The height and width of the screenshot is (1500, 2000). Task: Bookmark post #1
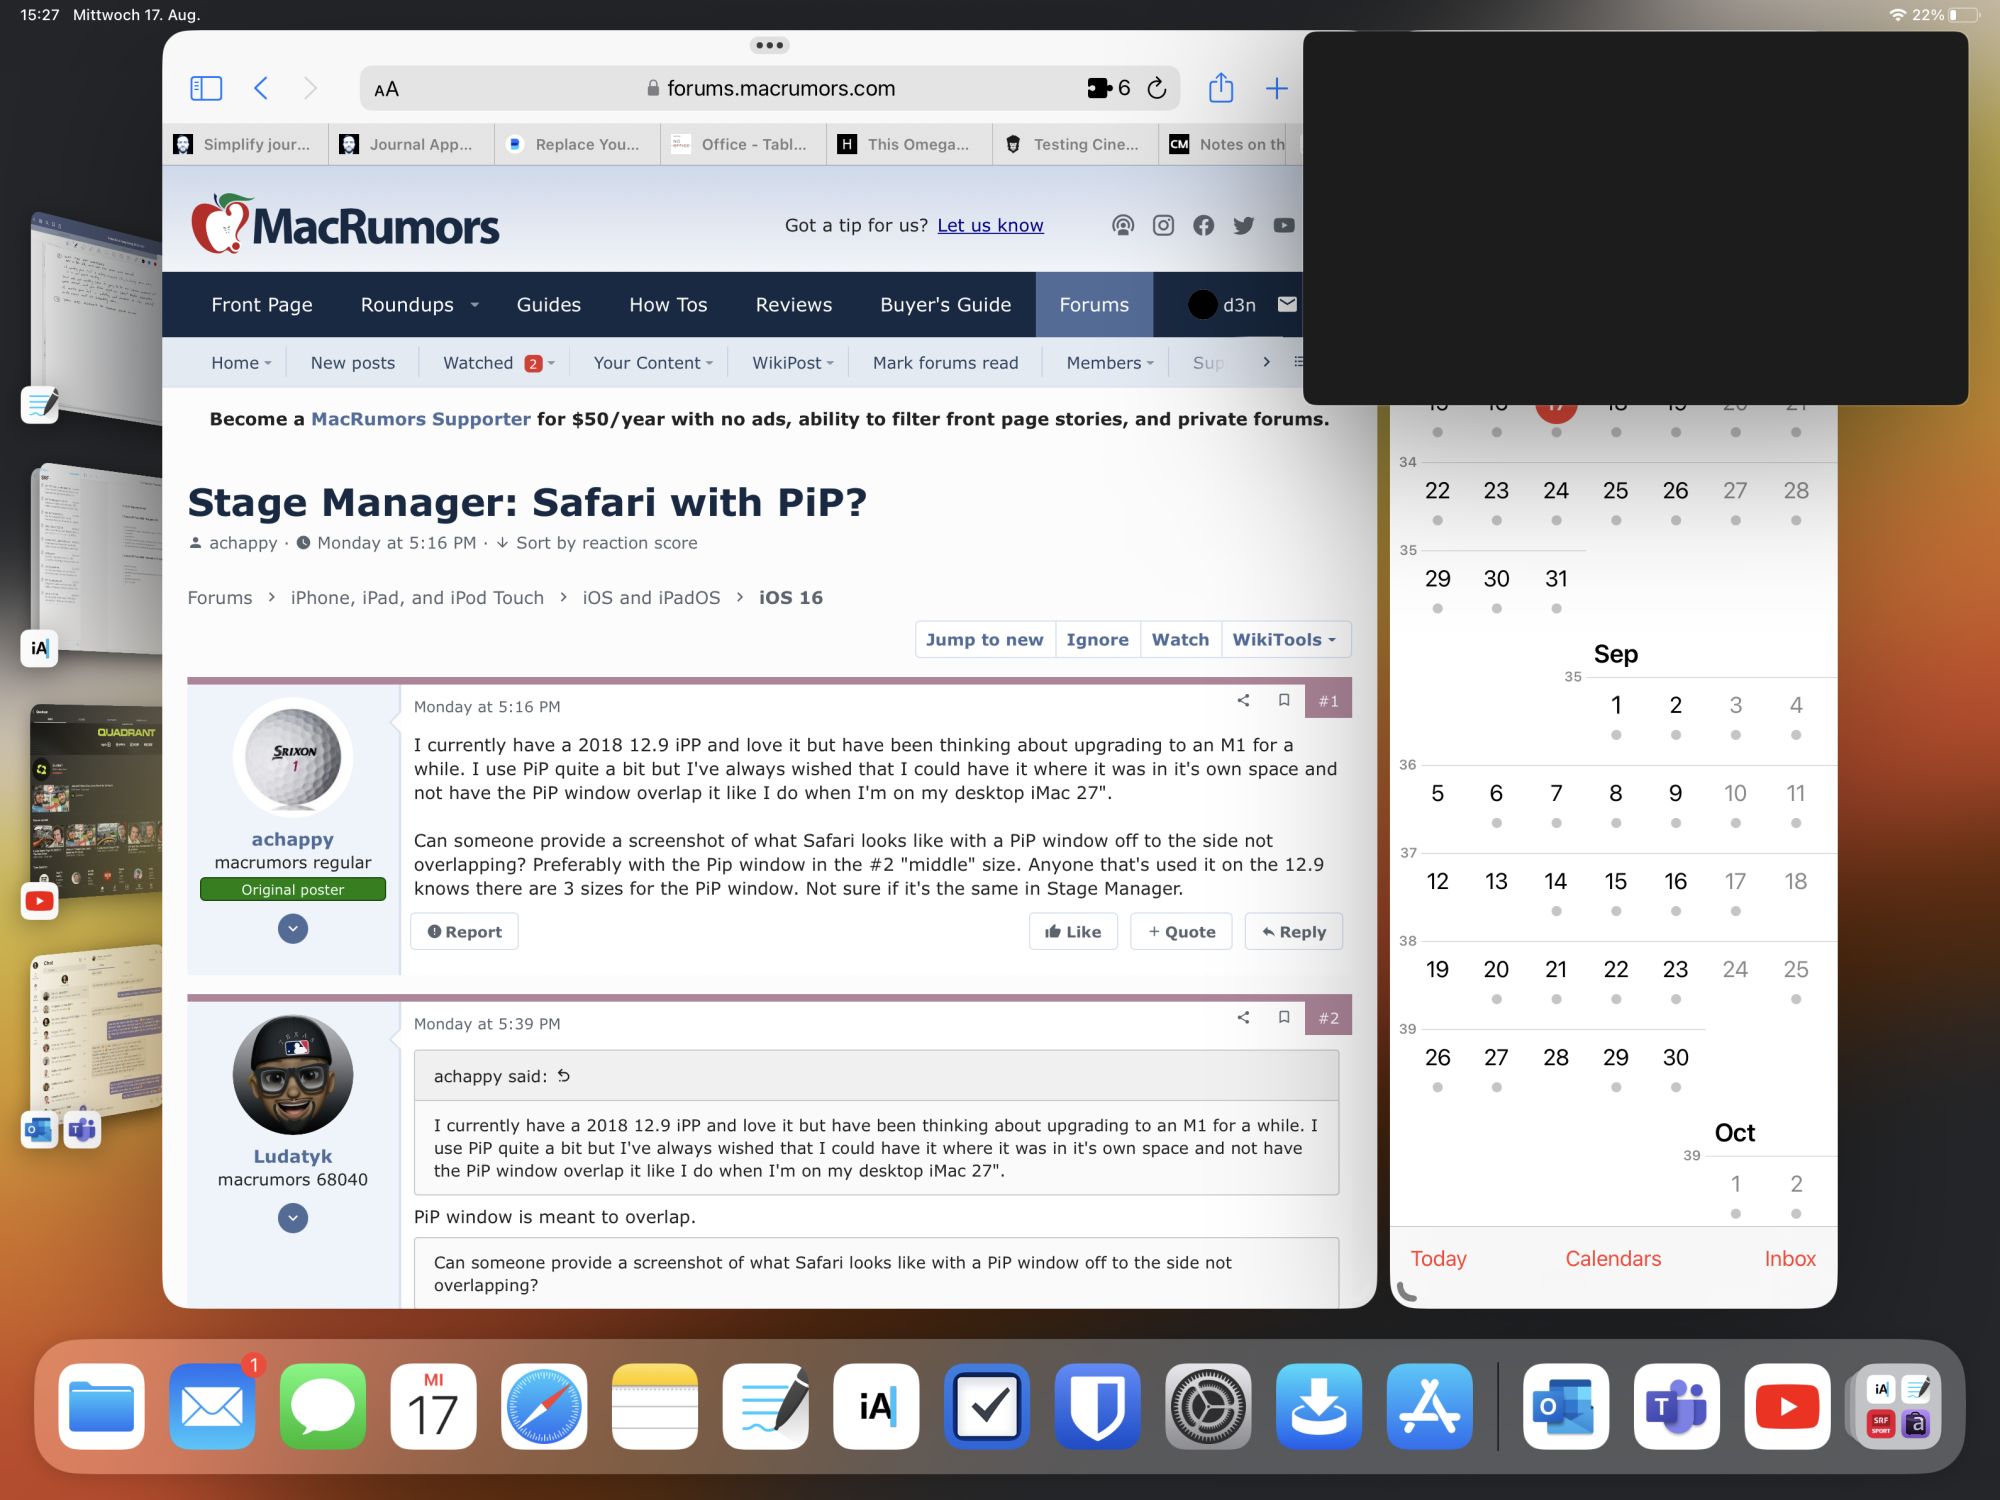(1284, 700)
